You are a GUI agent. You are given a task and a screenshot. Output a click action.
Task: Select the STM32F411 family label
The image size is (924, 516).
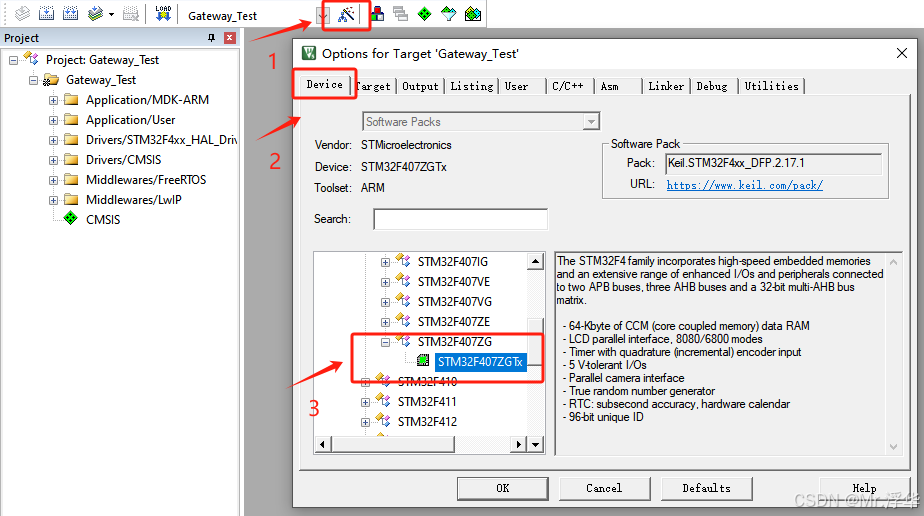point(427,402)
